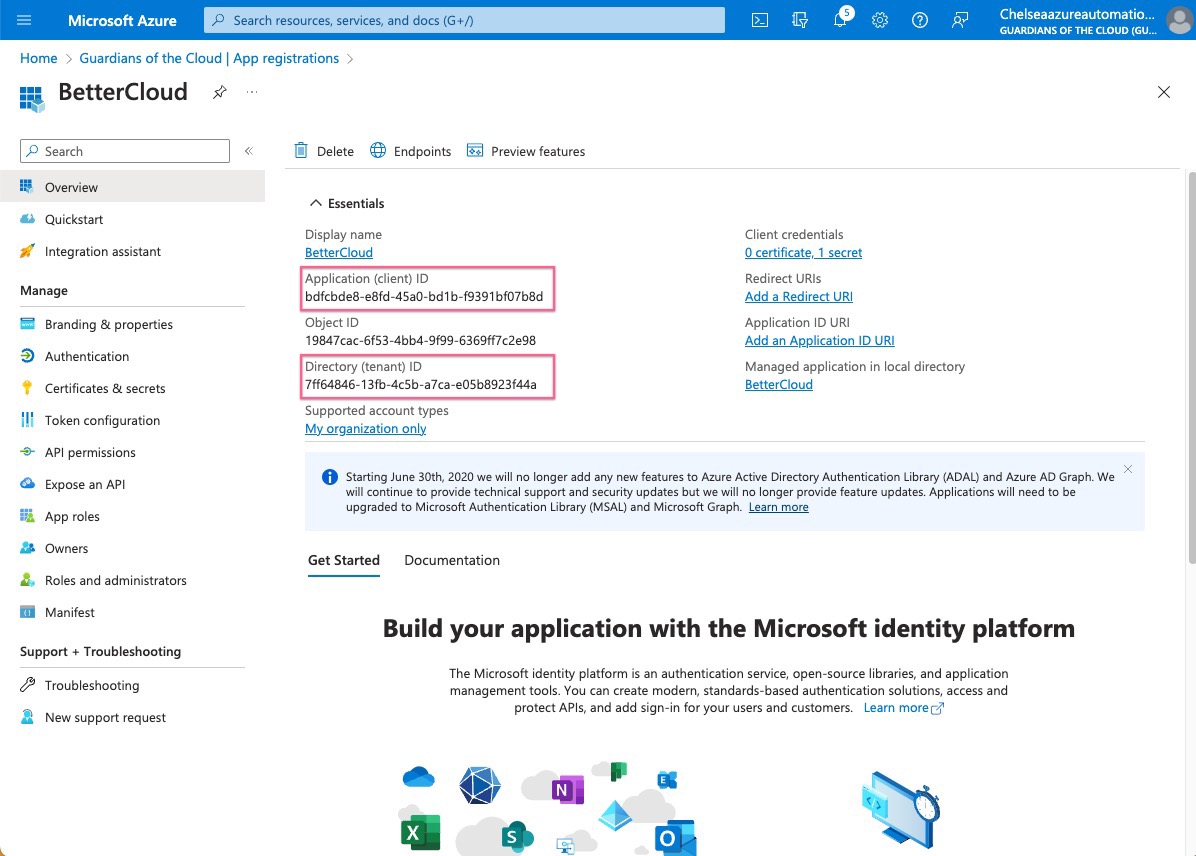Open the portal Settings gear icon
The width and height of the screenshot is (1196, 856).
coord(880,20)
